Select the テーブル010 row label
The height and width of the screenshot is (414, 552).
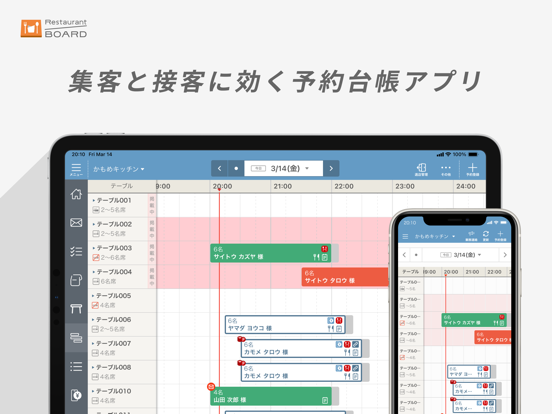coord(113,391)
